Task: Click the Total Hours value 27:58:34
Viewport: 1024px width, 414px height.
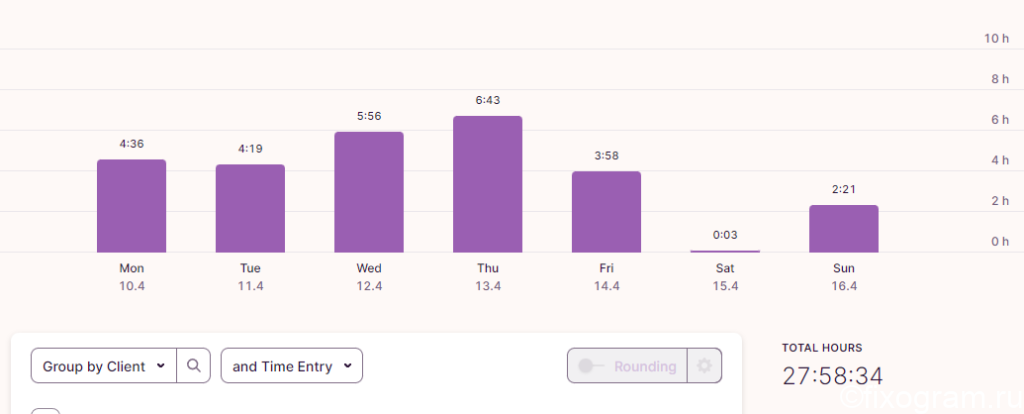Action: tap(833, 376)
